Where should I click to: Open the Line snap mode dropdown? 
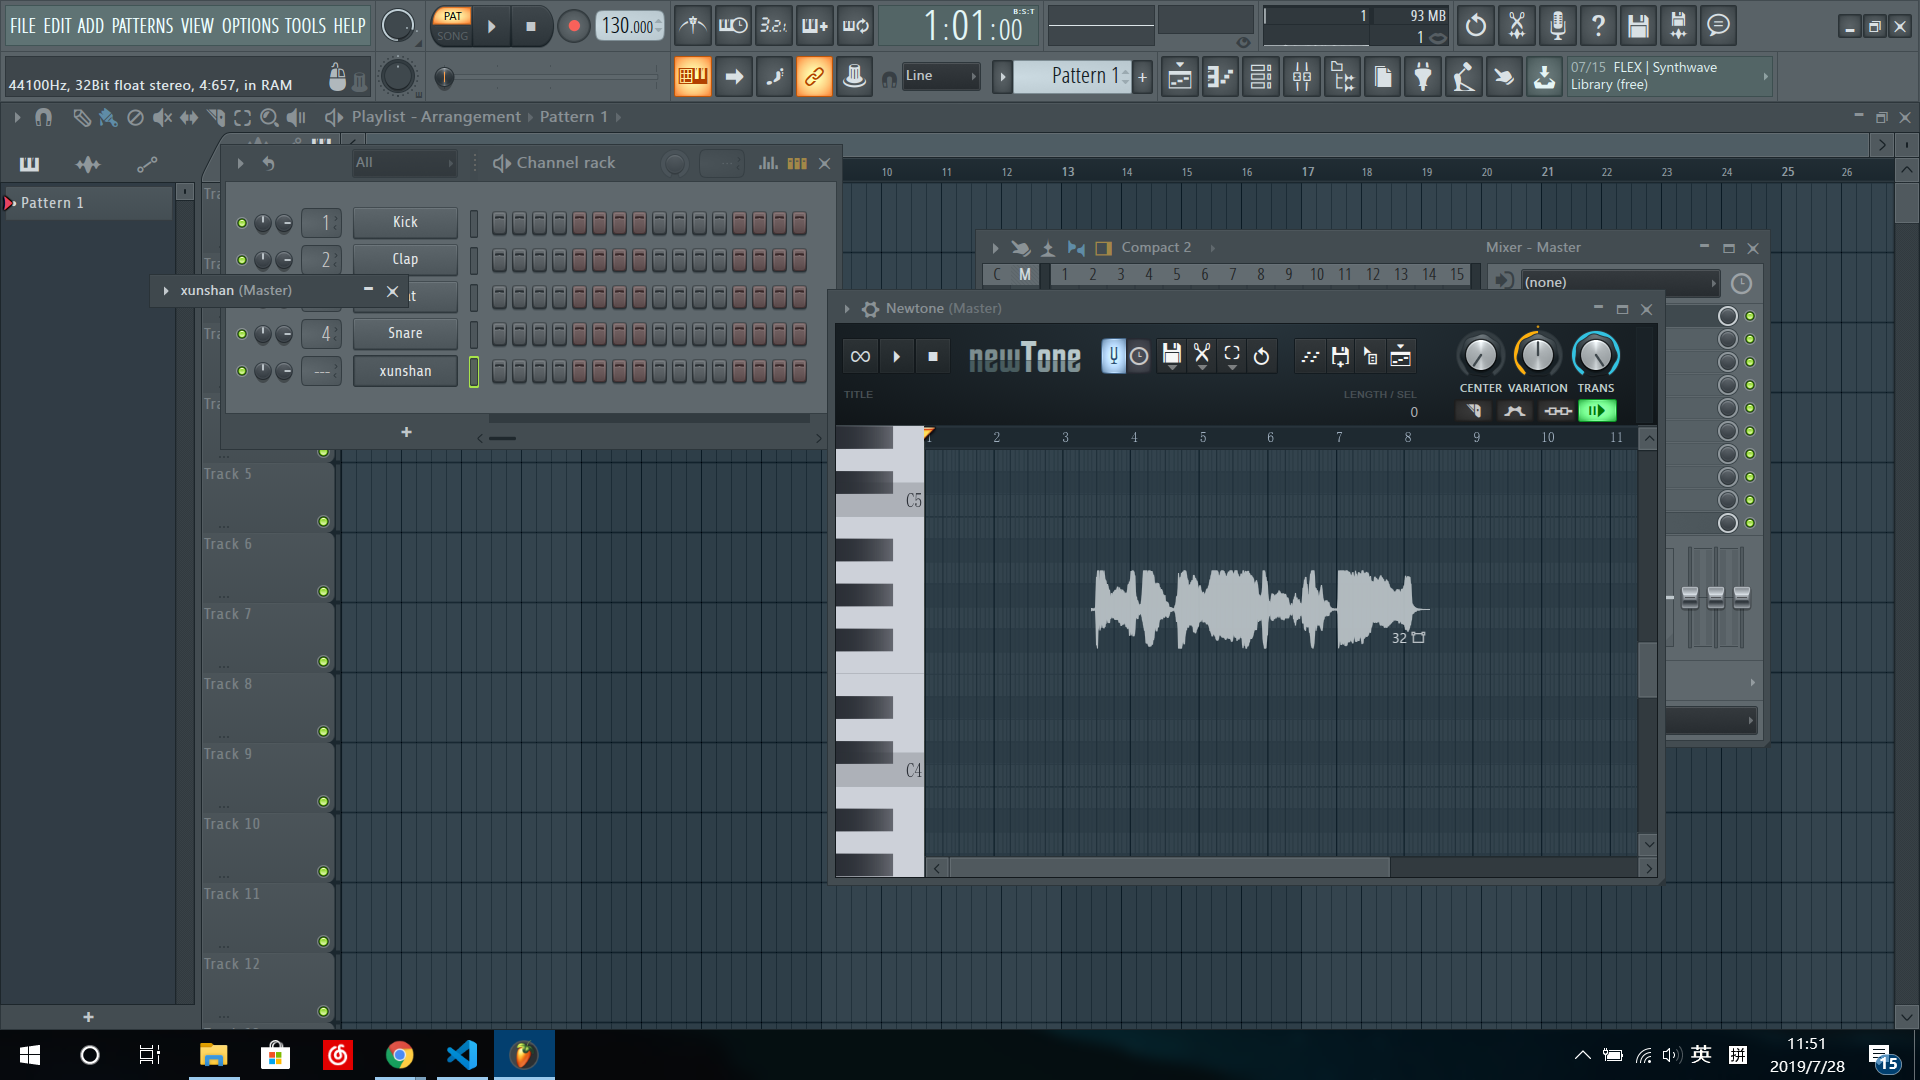click(x=941, y=76)
